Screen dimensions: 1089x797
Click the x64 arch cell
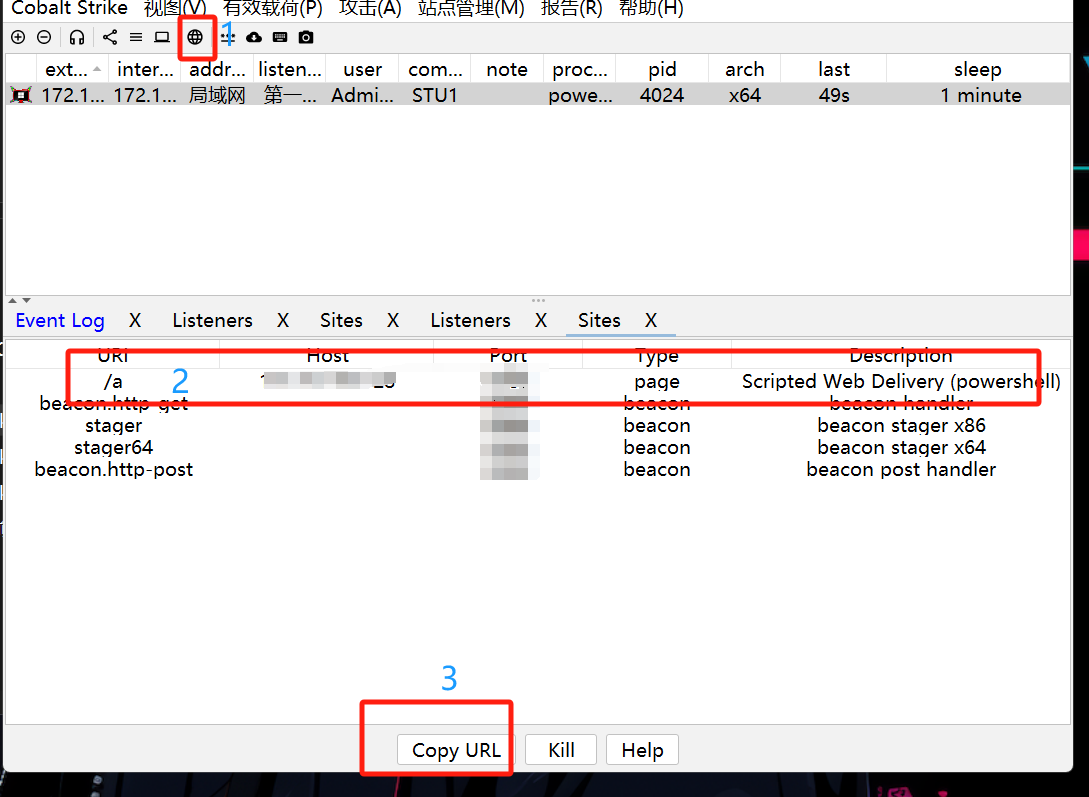click(745, 95)
